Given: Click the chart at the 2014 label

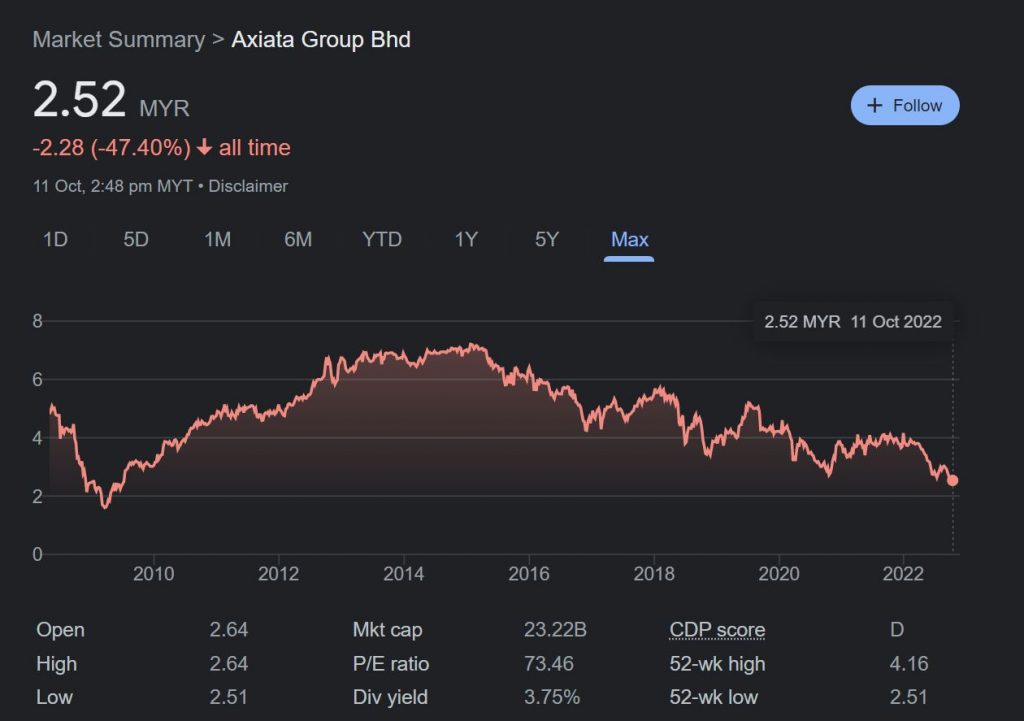Looking at the screenshot, I should point(404,573).
